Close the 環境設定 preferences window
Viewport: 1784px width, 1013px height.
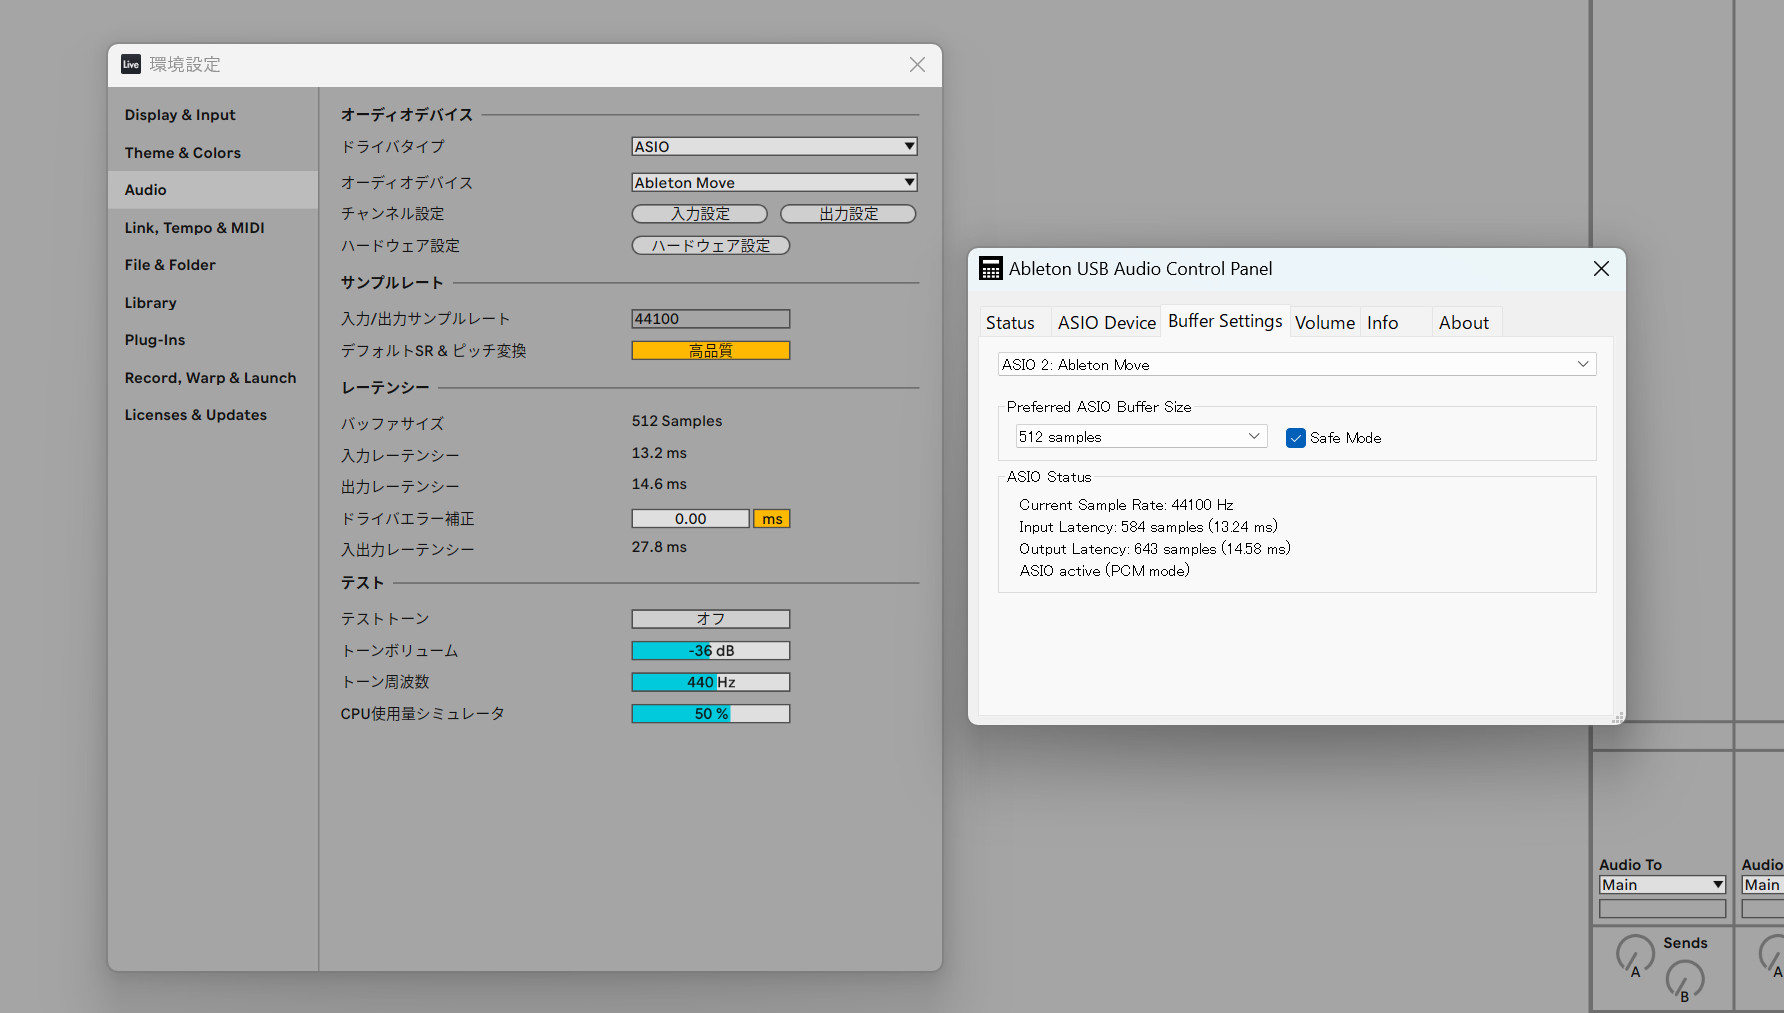tap(917, 64)
